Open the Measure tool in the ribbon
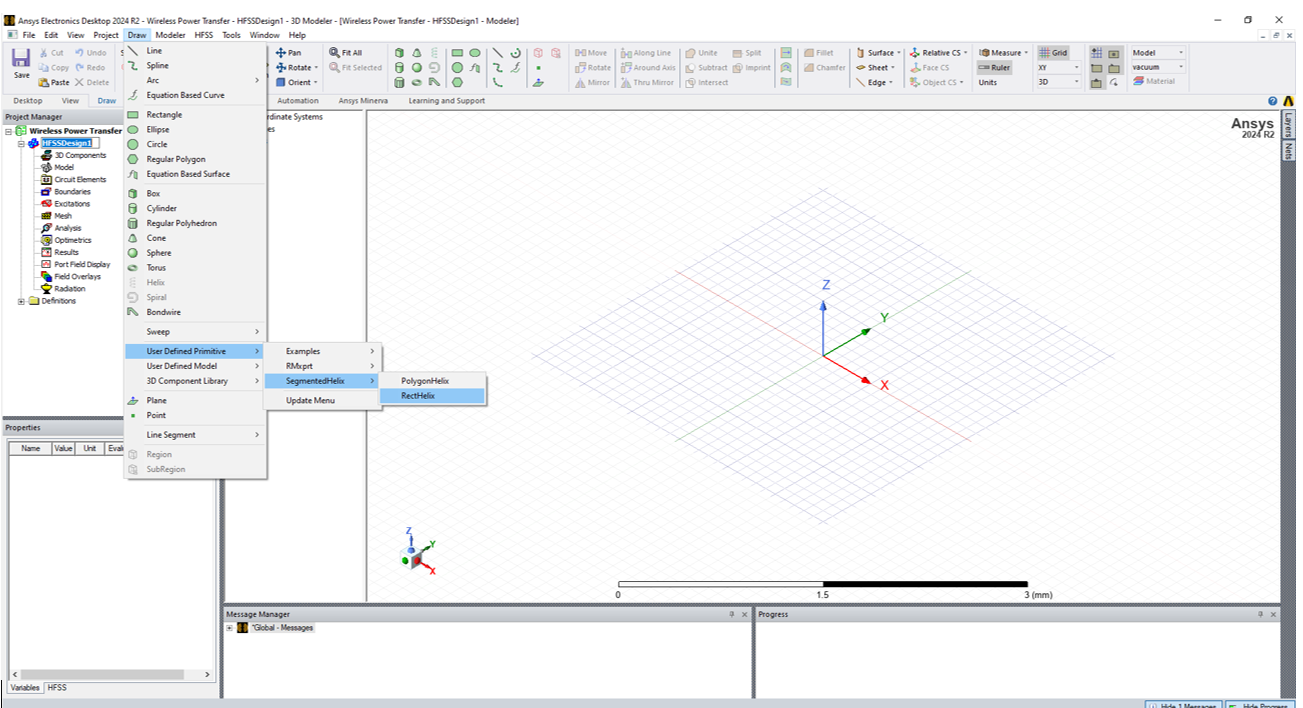Image resolution: width=1303 pixels, height=708 pixels. [1001, 53]
